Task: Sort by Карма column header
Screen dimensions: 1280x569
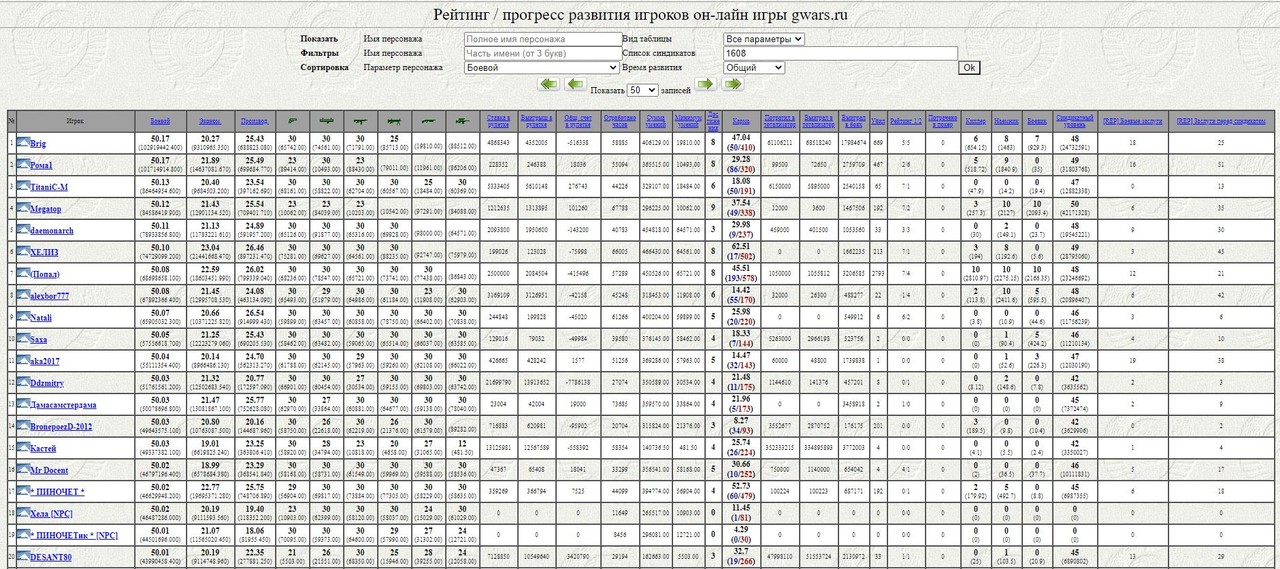Action: 741,120
